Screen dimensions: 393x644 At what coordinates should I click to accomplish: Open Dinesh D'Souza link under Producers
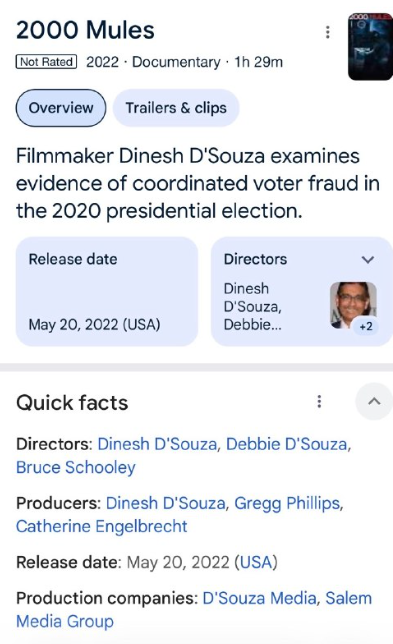click(165, 503)
